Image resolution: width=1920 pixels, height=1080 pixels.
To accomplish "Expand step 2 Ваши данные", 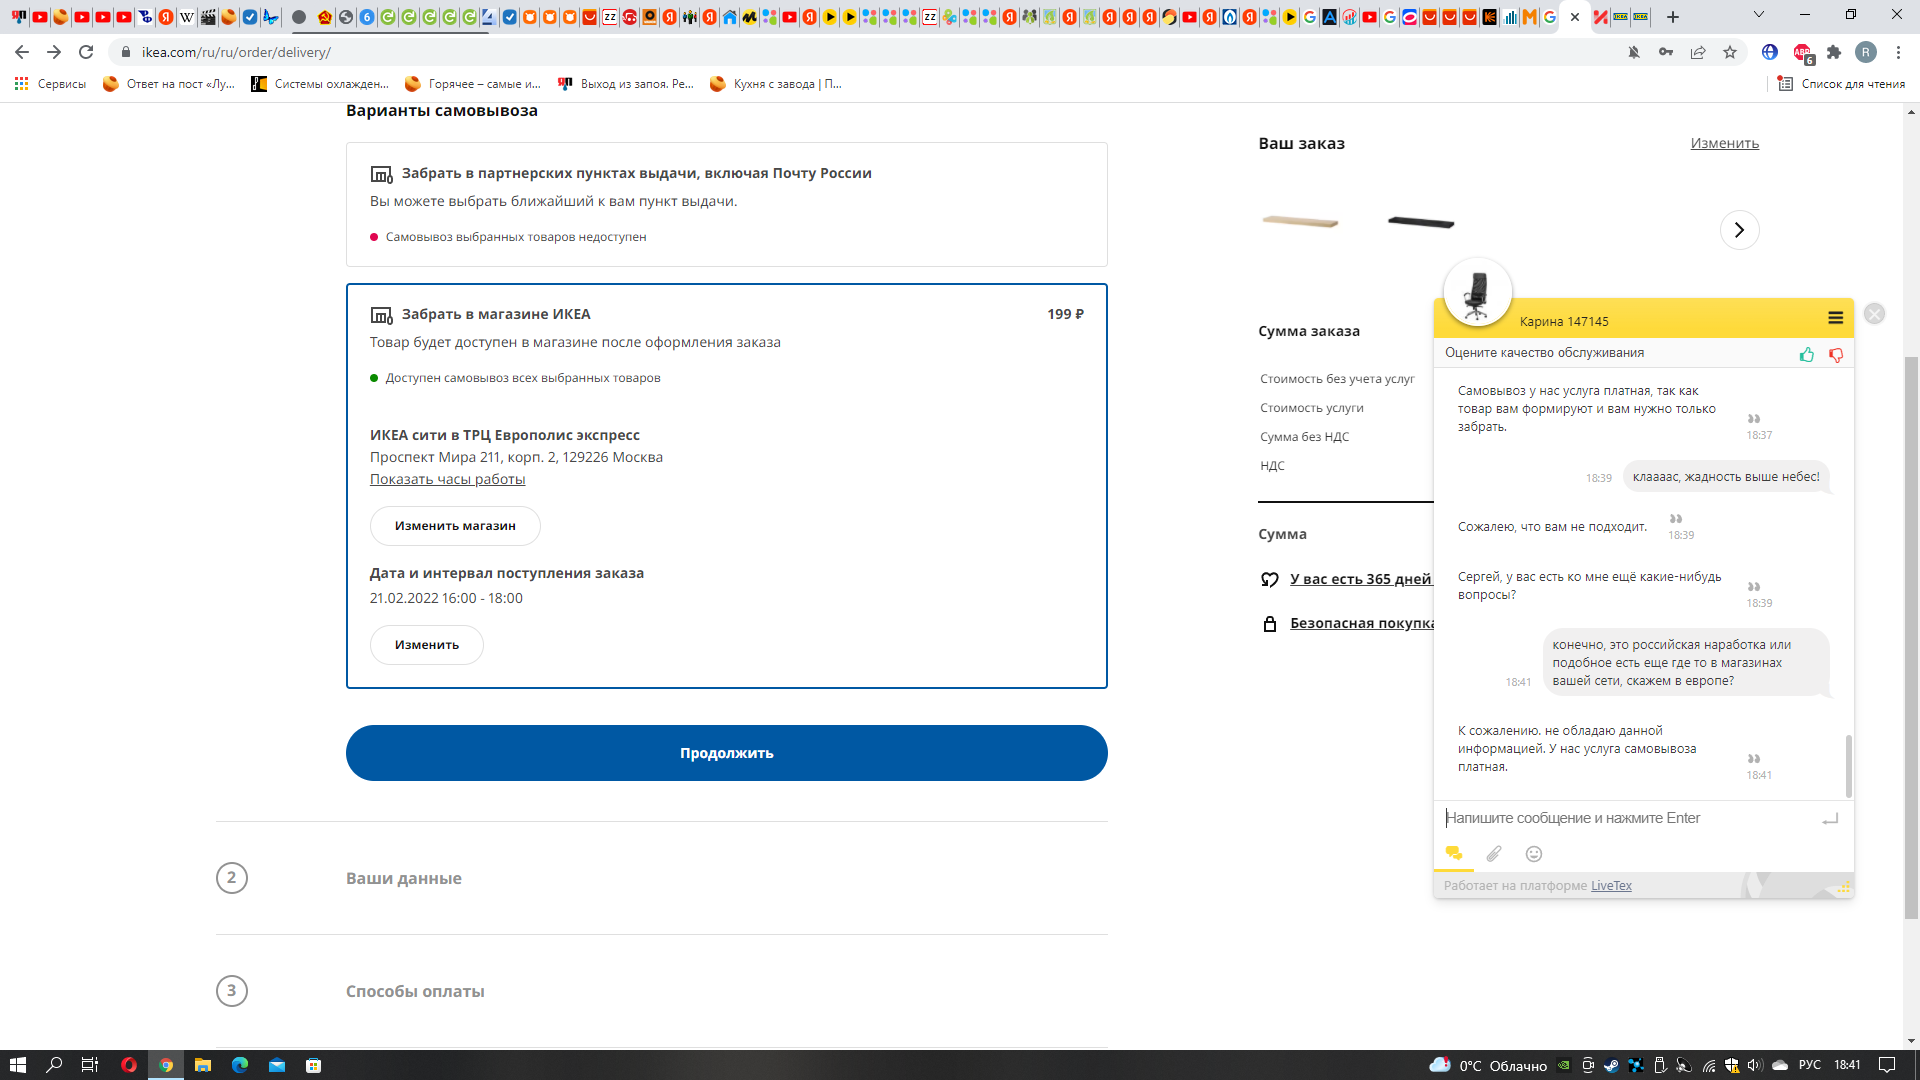I will point(403,878).
